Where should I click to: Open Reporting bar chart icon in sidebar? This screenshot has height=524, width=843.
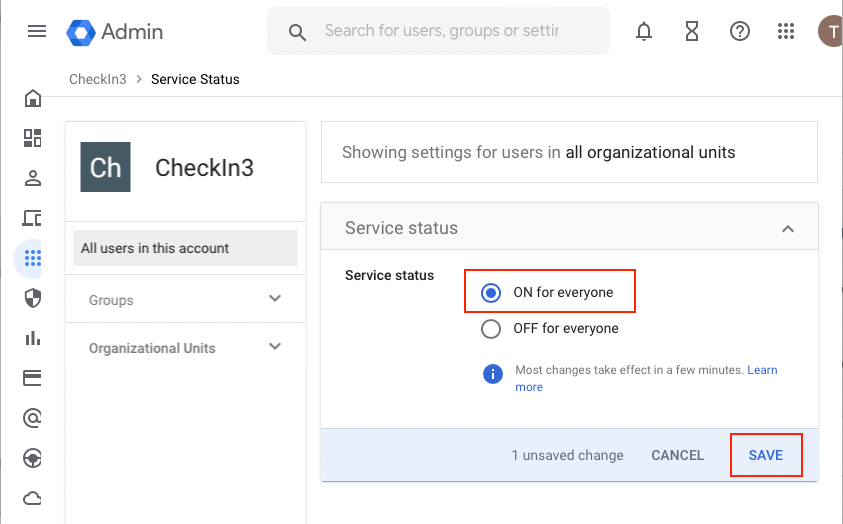tap(33, 338)
